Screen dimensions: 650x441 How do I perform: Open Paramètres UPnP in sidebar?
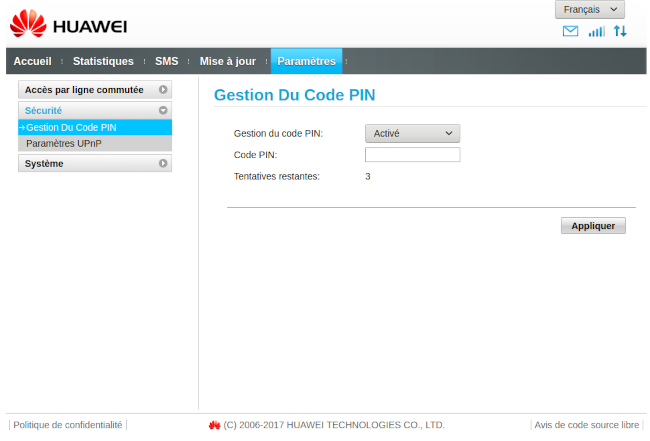64,143
